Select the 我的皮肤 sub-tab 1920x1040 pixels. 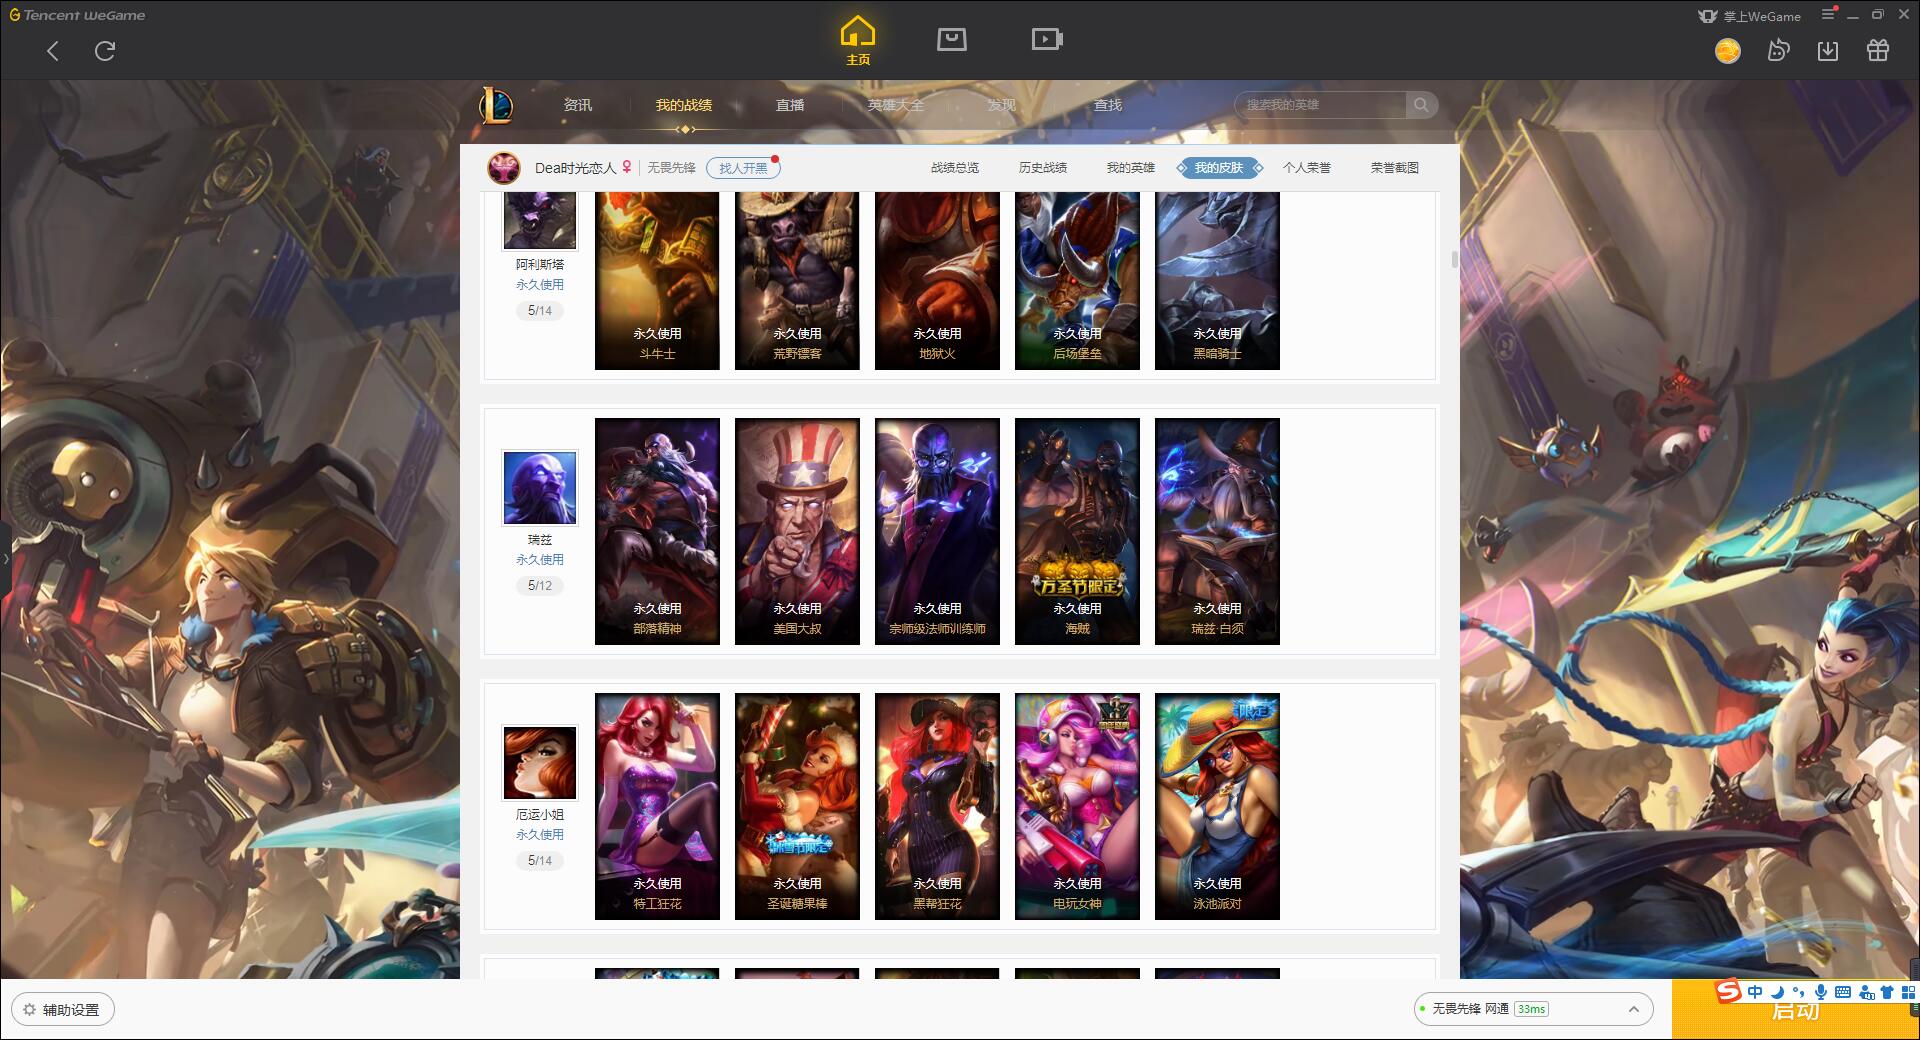[1219, 168]
